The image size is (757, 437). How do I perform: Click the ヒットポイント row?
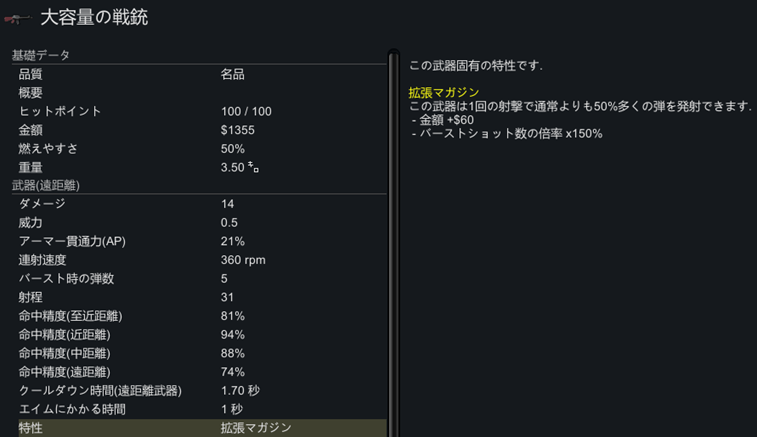click(x=202, y=112)
